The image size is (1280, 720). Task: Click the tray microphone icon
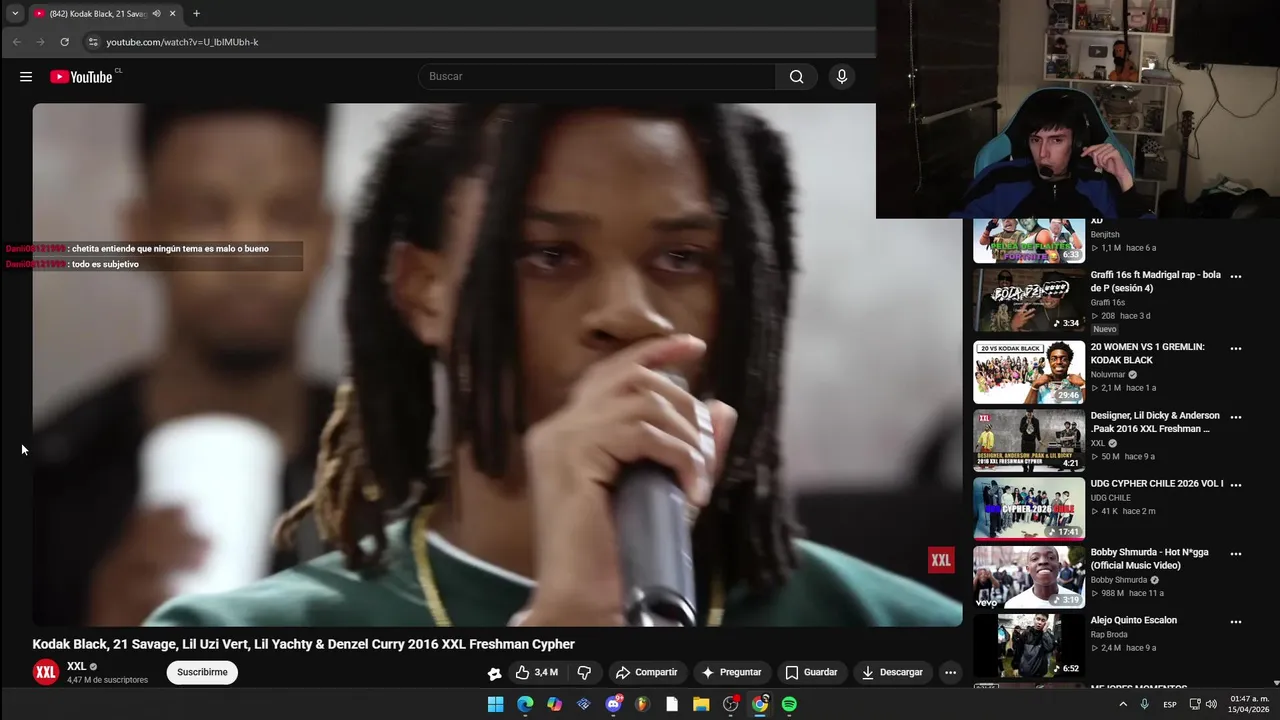click(1144, 704)
